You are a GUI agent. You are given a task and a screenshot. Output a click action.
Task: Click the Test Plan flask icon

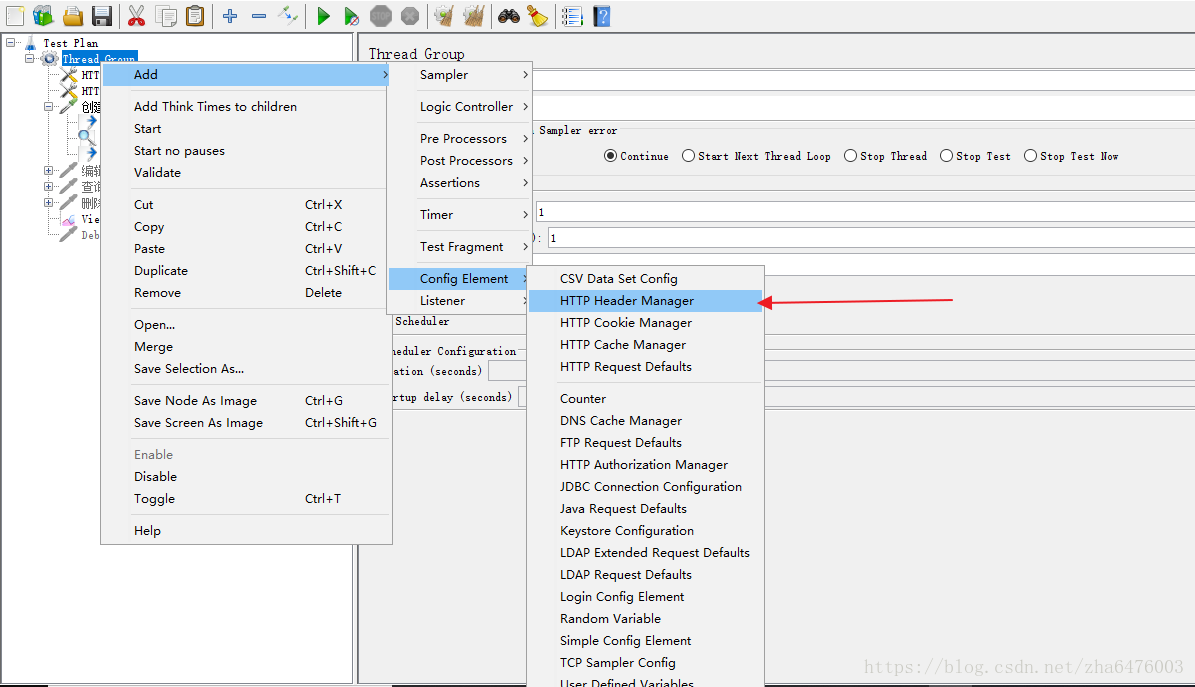coord(30,43)
